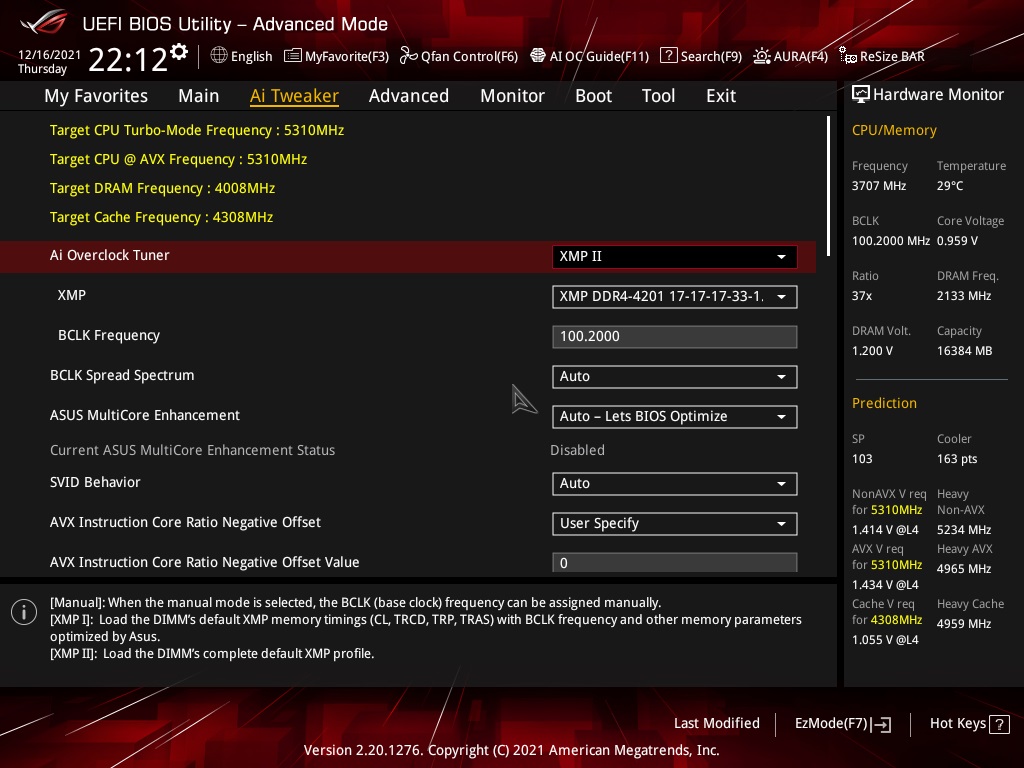1024x768 pixels.
Task: Click the BCLK Frequency input field
Action: coord(674,337)
